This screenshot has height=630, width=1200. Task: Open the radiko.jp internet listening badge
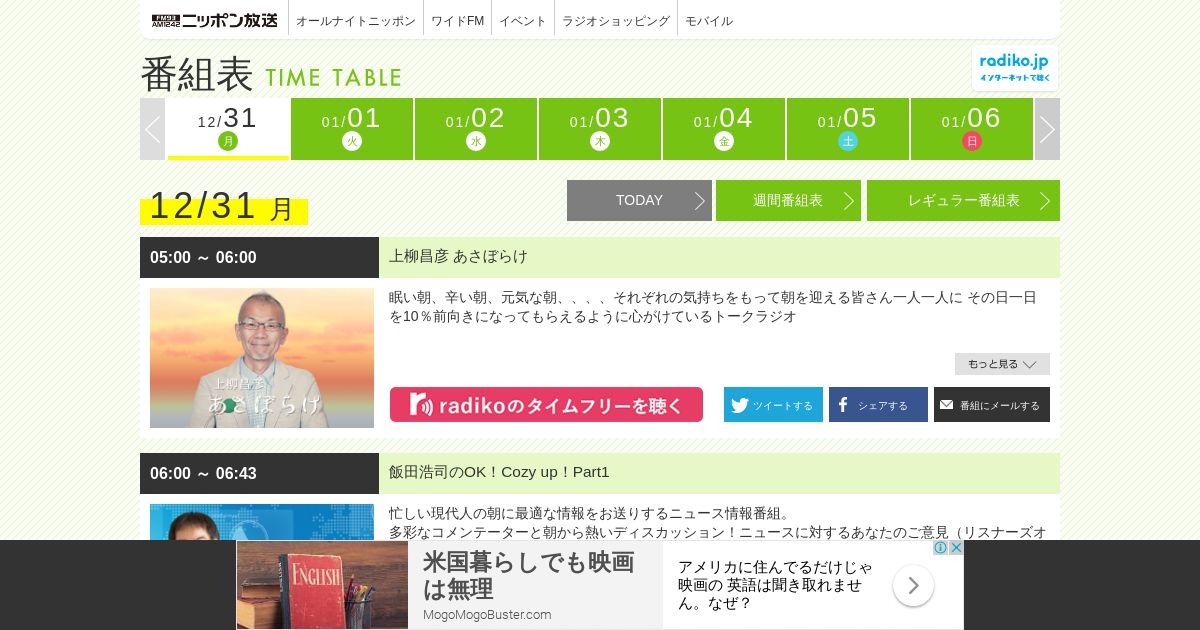point(1015,68)
